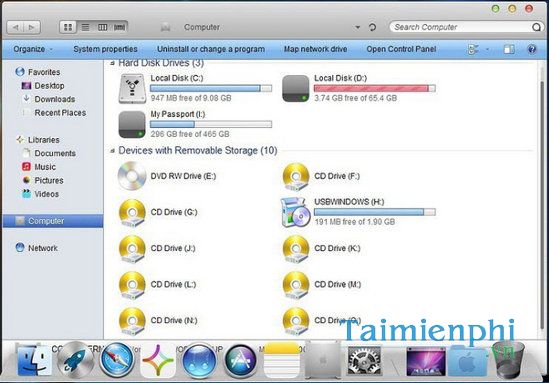This screenshot has width=549, height=383.
Task: Open the Help icon
Action: tap(531, 49)
